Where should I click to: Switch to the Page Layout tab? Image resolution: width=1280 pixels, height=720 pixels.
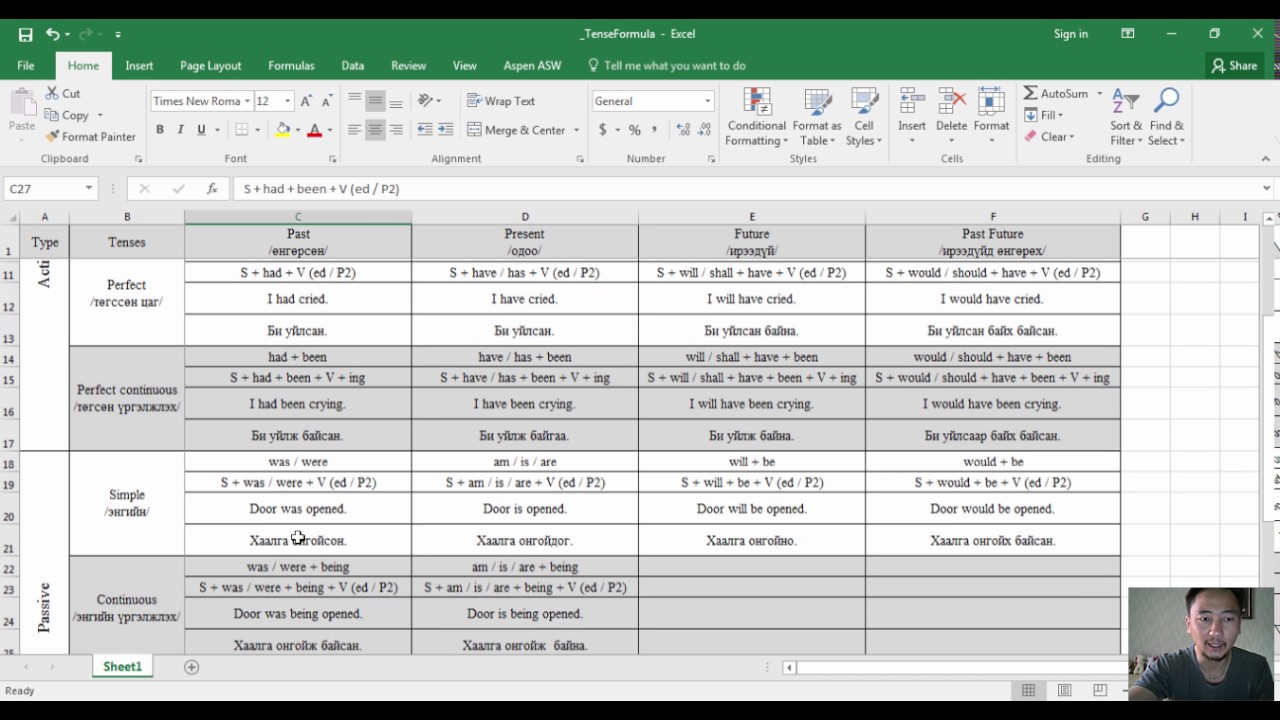210,65
